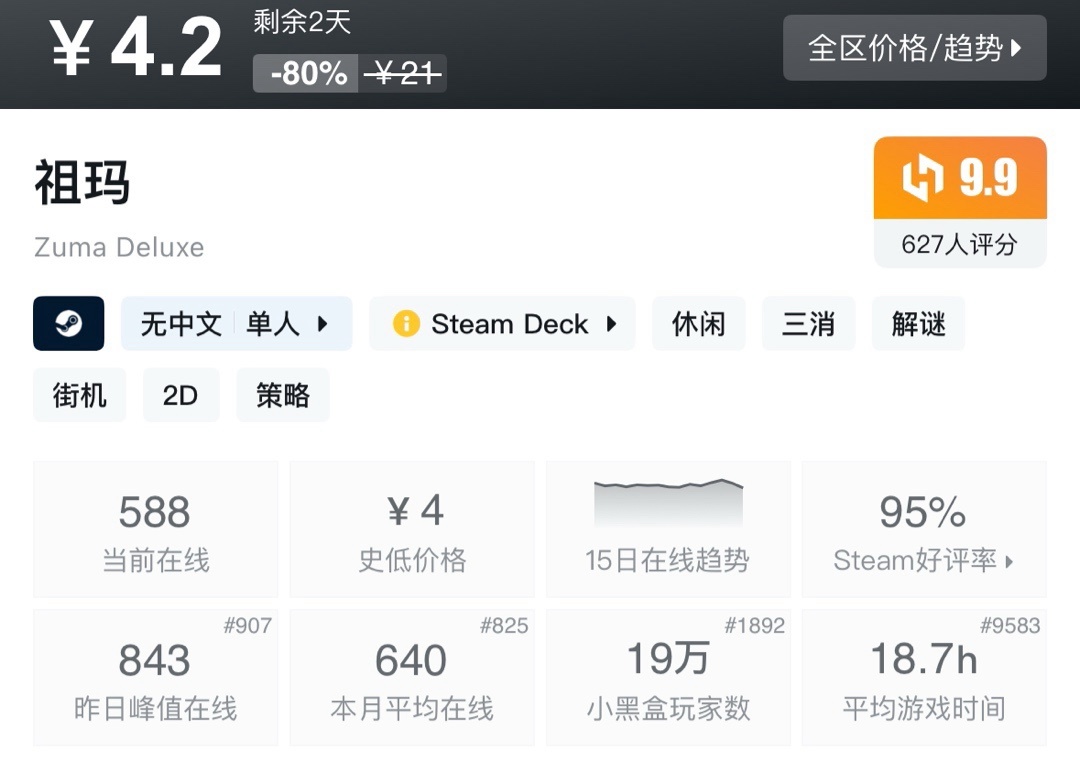Image resolution: width=1080 pixels, height=761 pixels.
Task: Choose the 2D tag
Action: [x=180, y=396]
